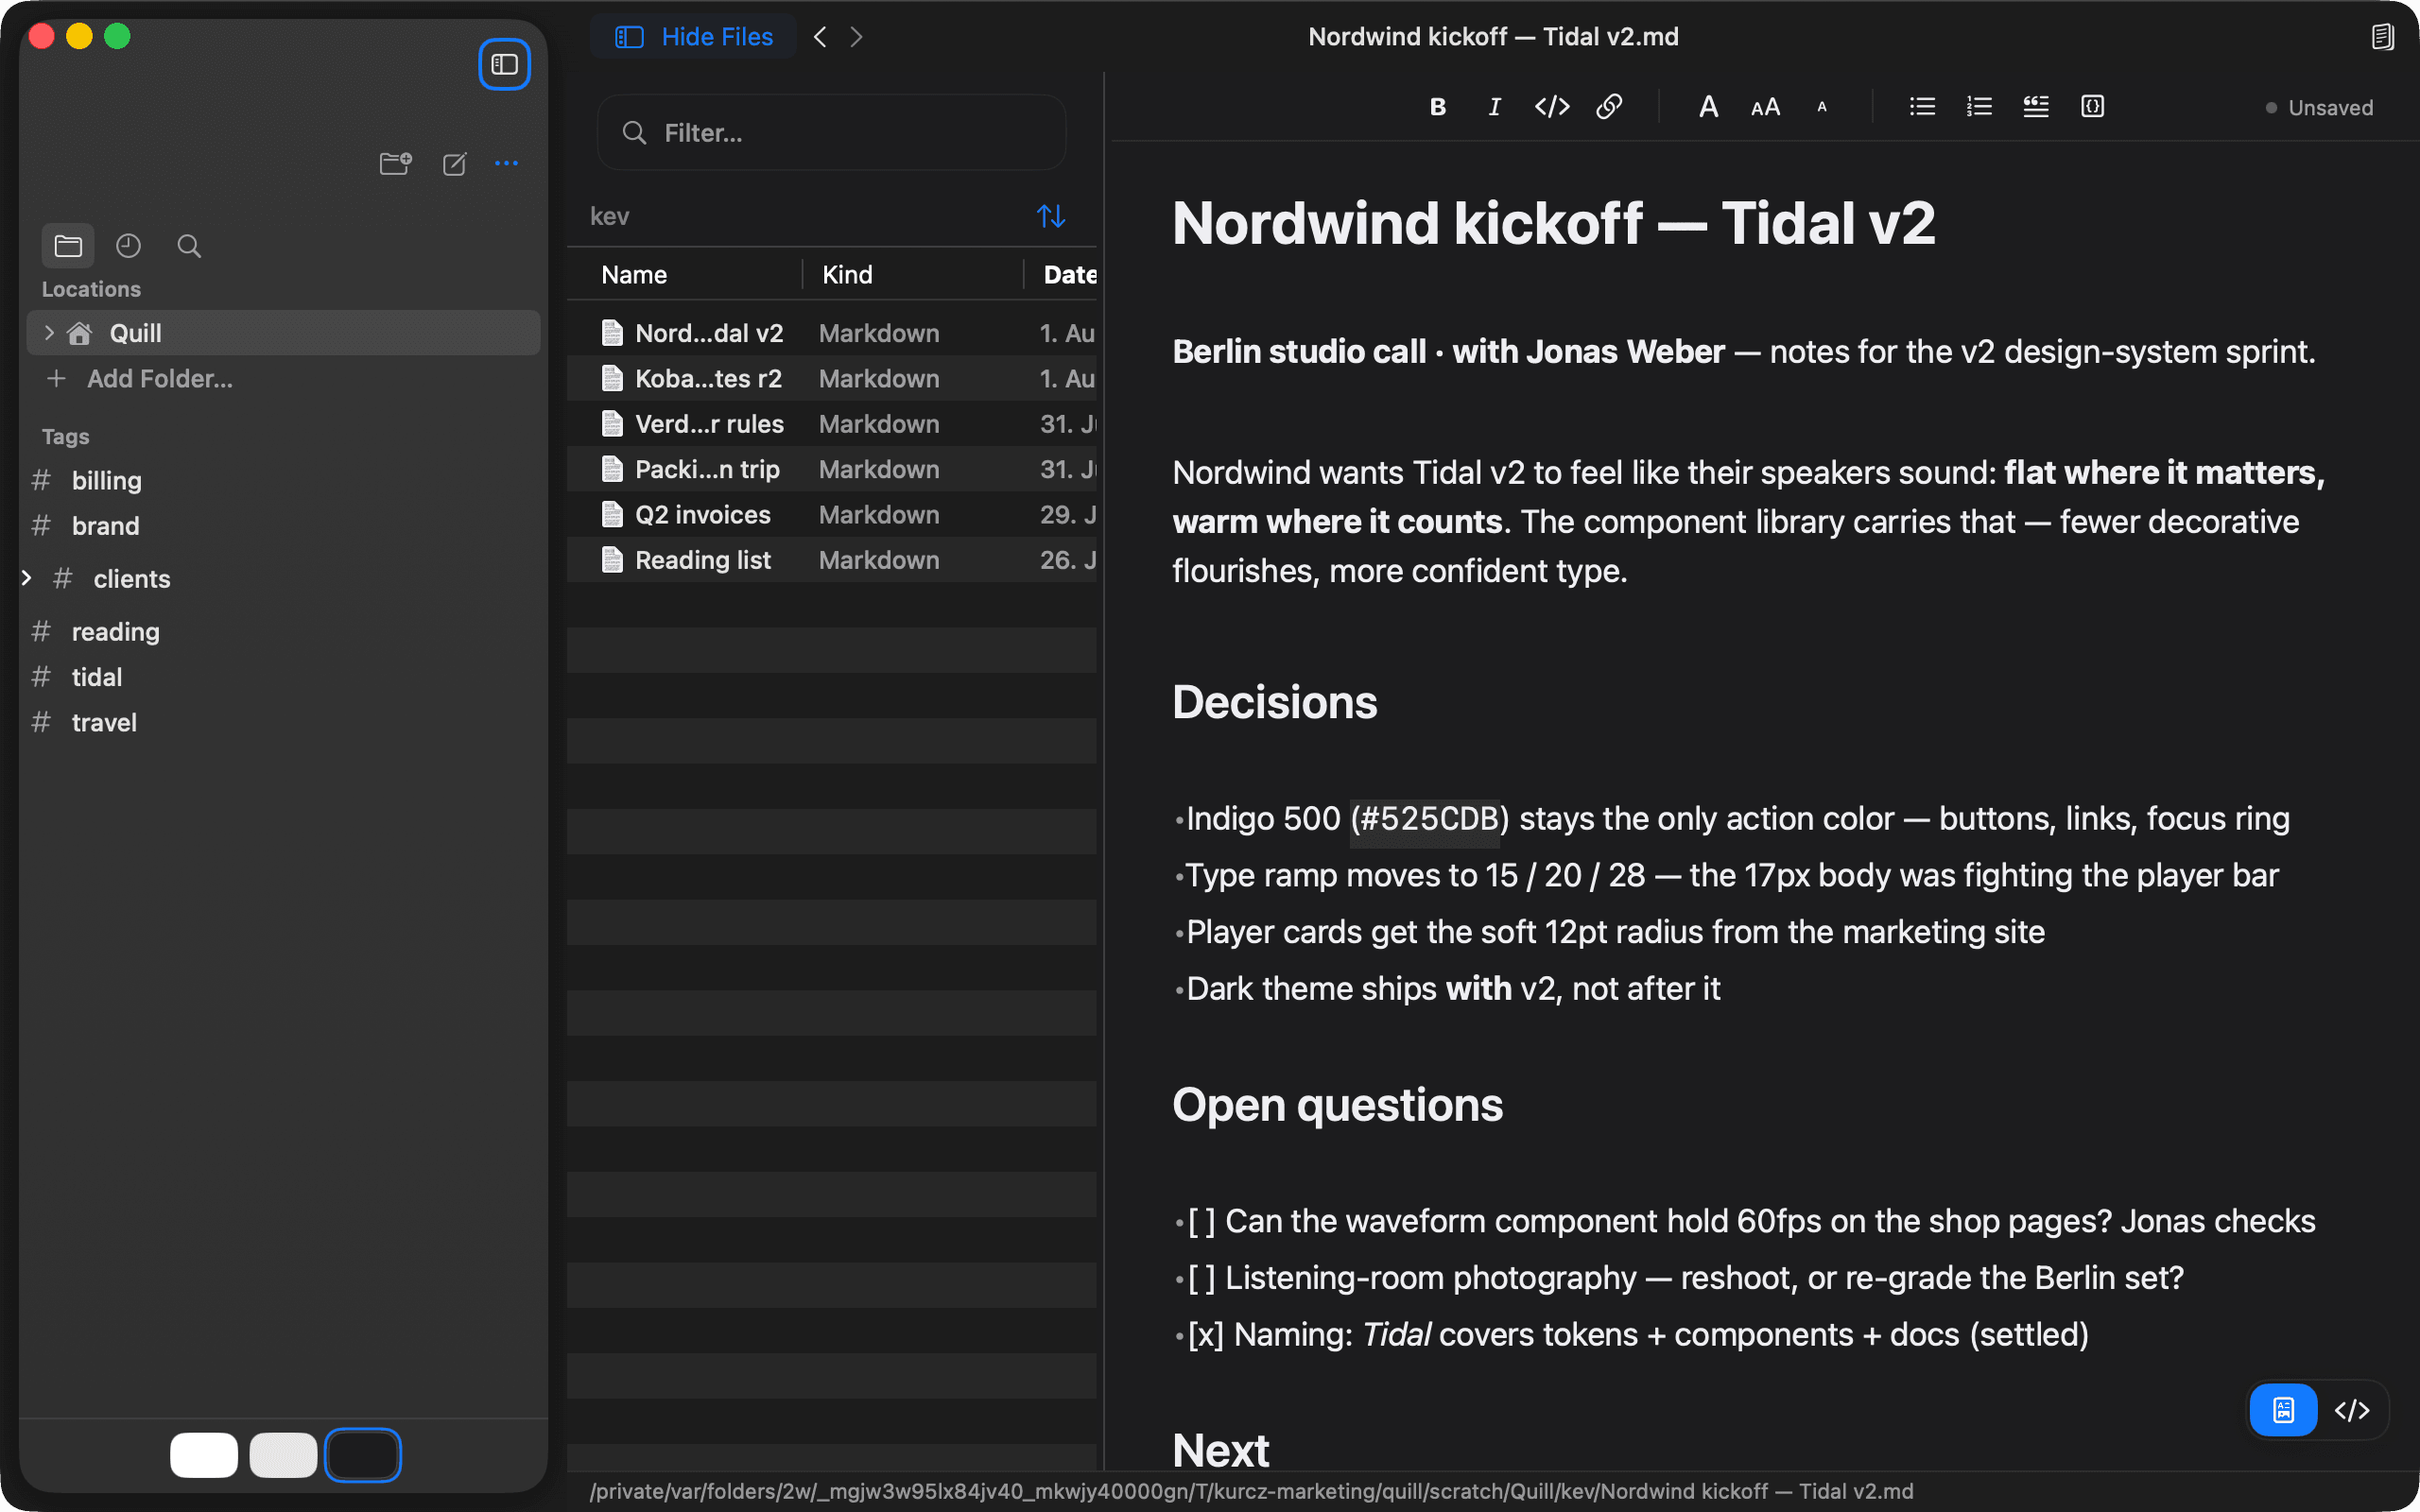Select the tidal tag
2420x1512 pixels.
96,677
